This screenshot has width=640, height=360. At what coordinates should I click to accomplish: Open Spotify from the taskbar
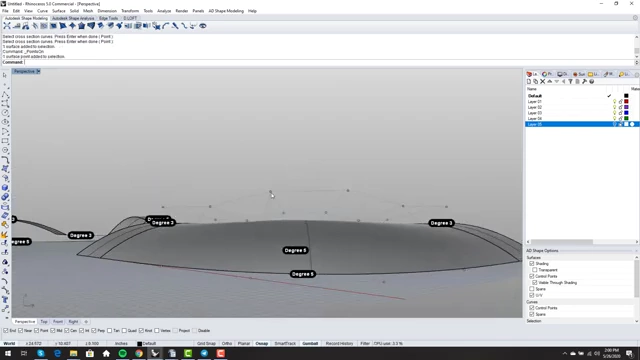click(122, 353)
